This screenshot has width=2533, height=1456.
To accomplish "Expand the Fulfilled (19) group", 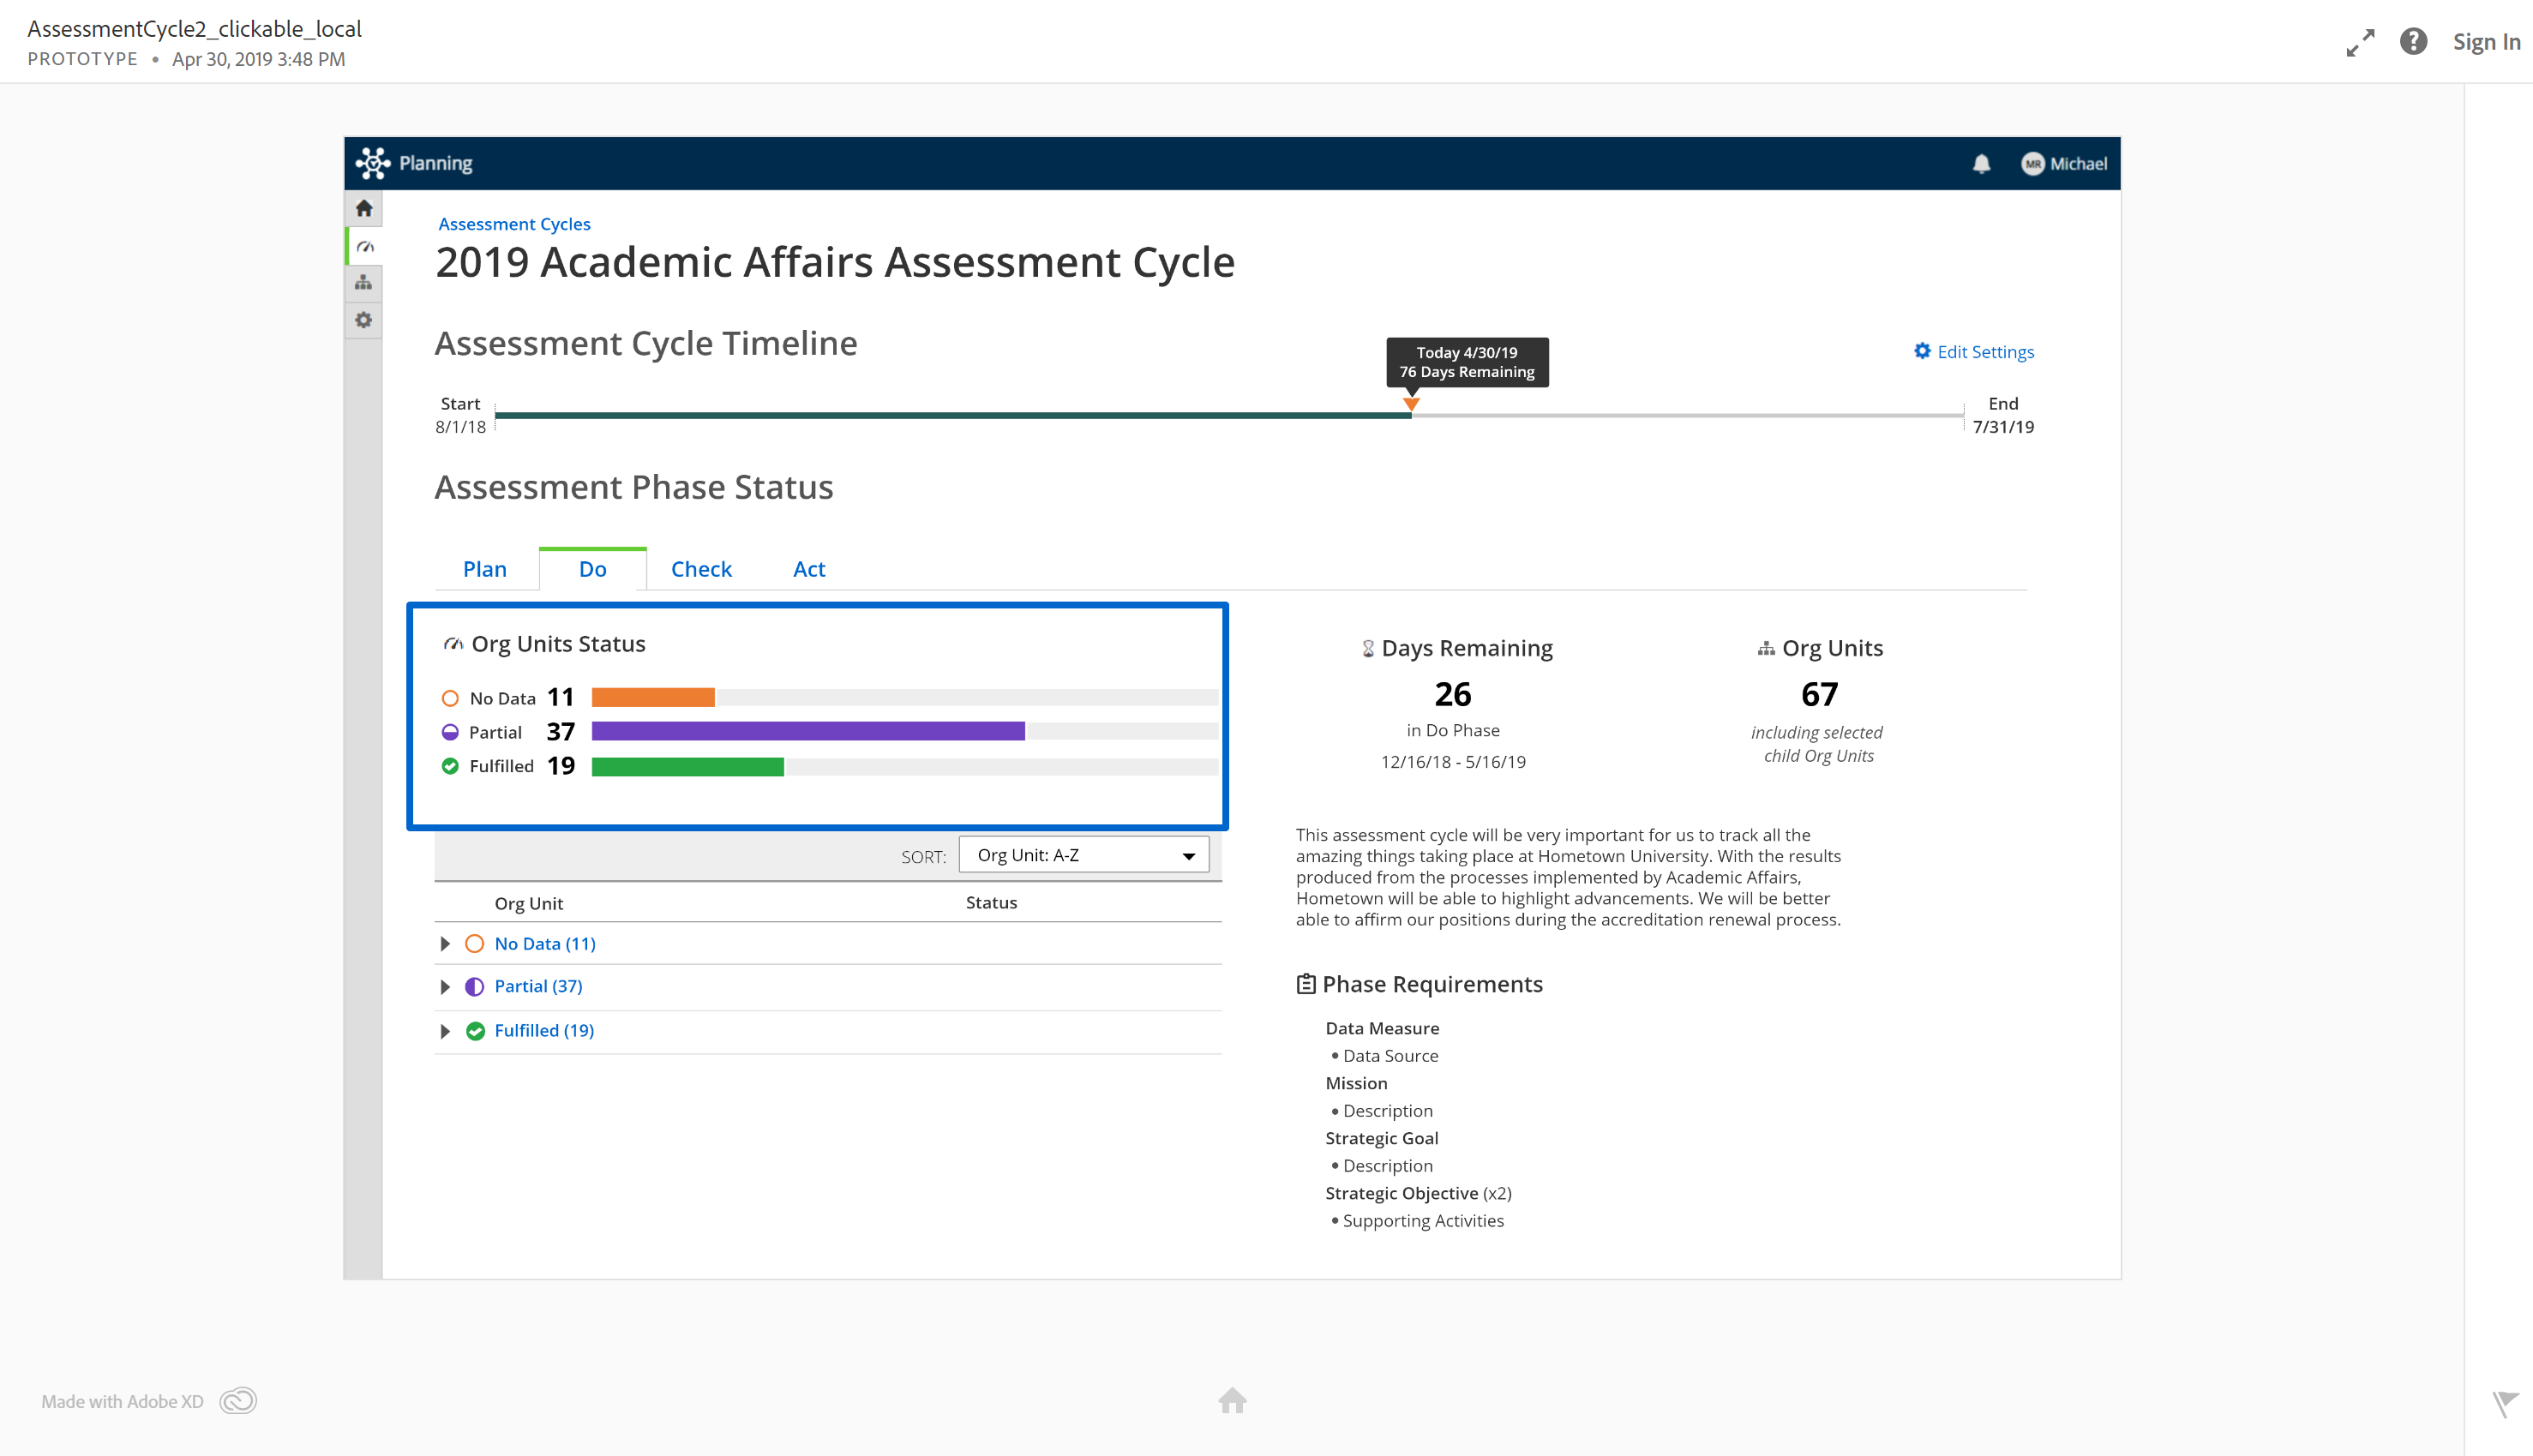I will point(445,1030).
